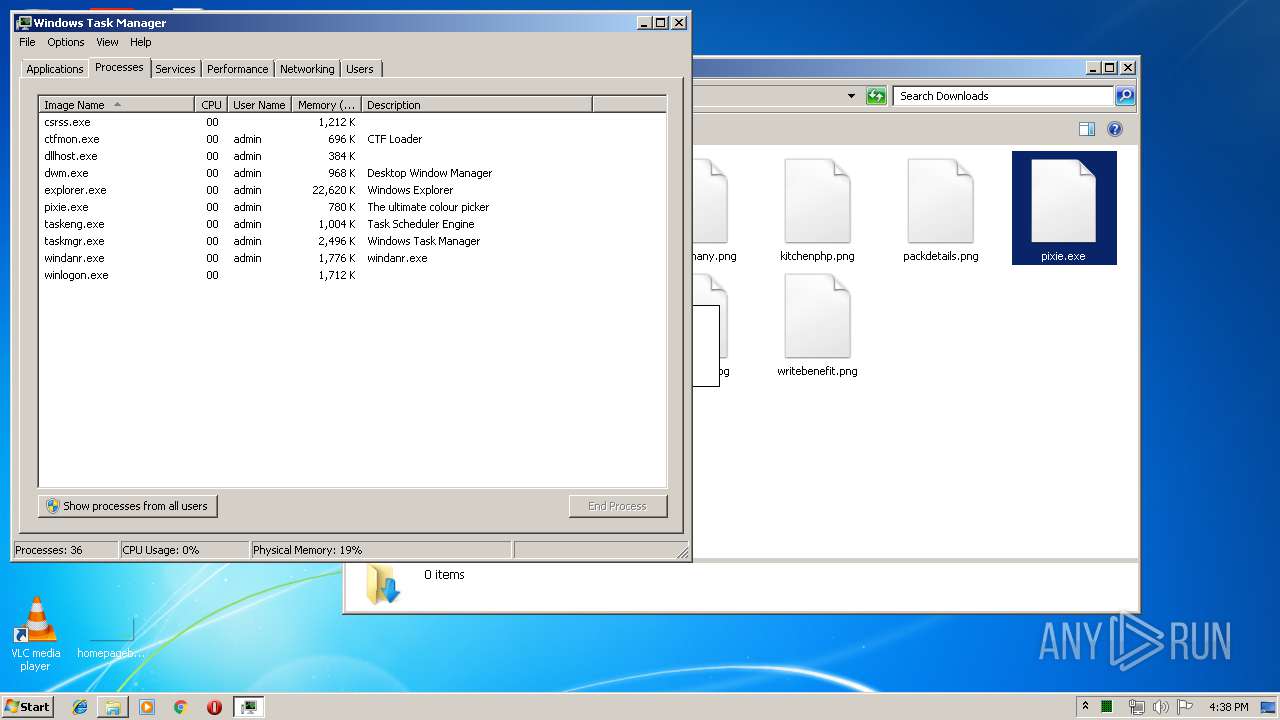Click the End Process button
Image resolution: width=1280 pixels, height=720 pixels.
click(x=618, y=506)
